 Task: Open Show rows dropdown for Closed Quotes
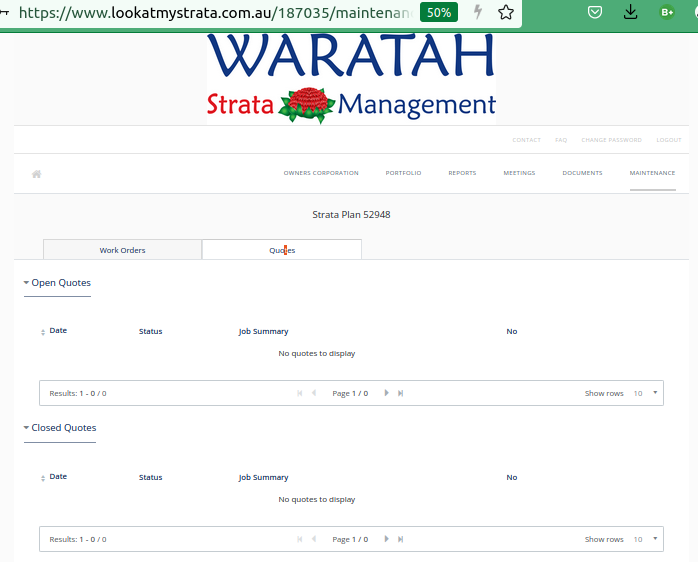(645, 539)
